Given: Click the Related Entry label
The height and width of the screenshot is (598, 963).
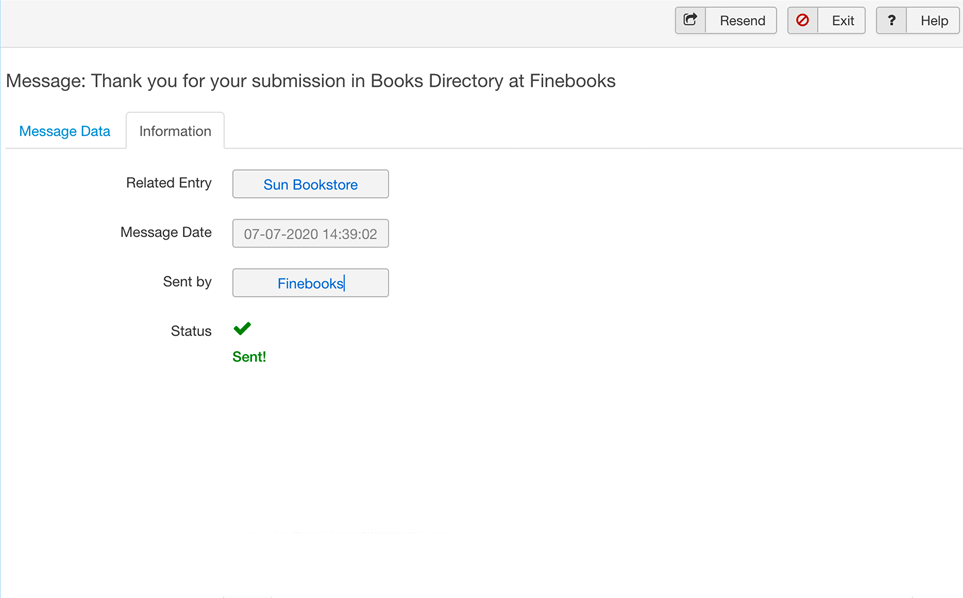Looking at the screenshot, I should pos(169,182).
